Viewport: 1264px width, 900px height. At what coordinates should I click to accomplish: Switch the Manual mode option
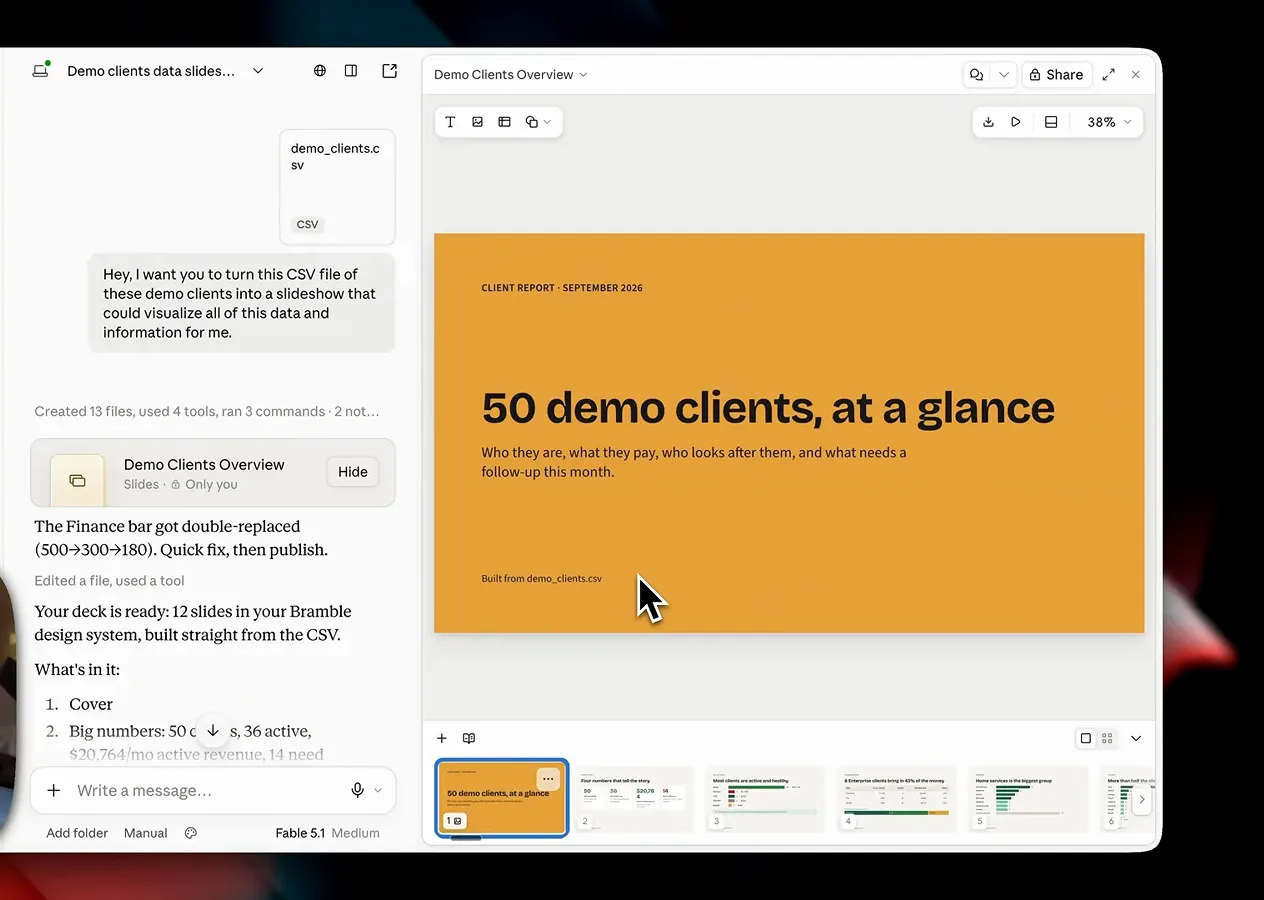(146, 833)
